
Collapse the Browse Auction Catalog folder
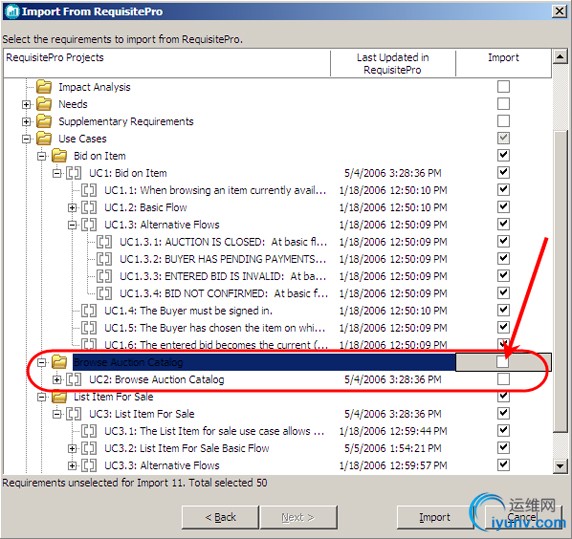point(42,362)
